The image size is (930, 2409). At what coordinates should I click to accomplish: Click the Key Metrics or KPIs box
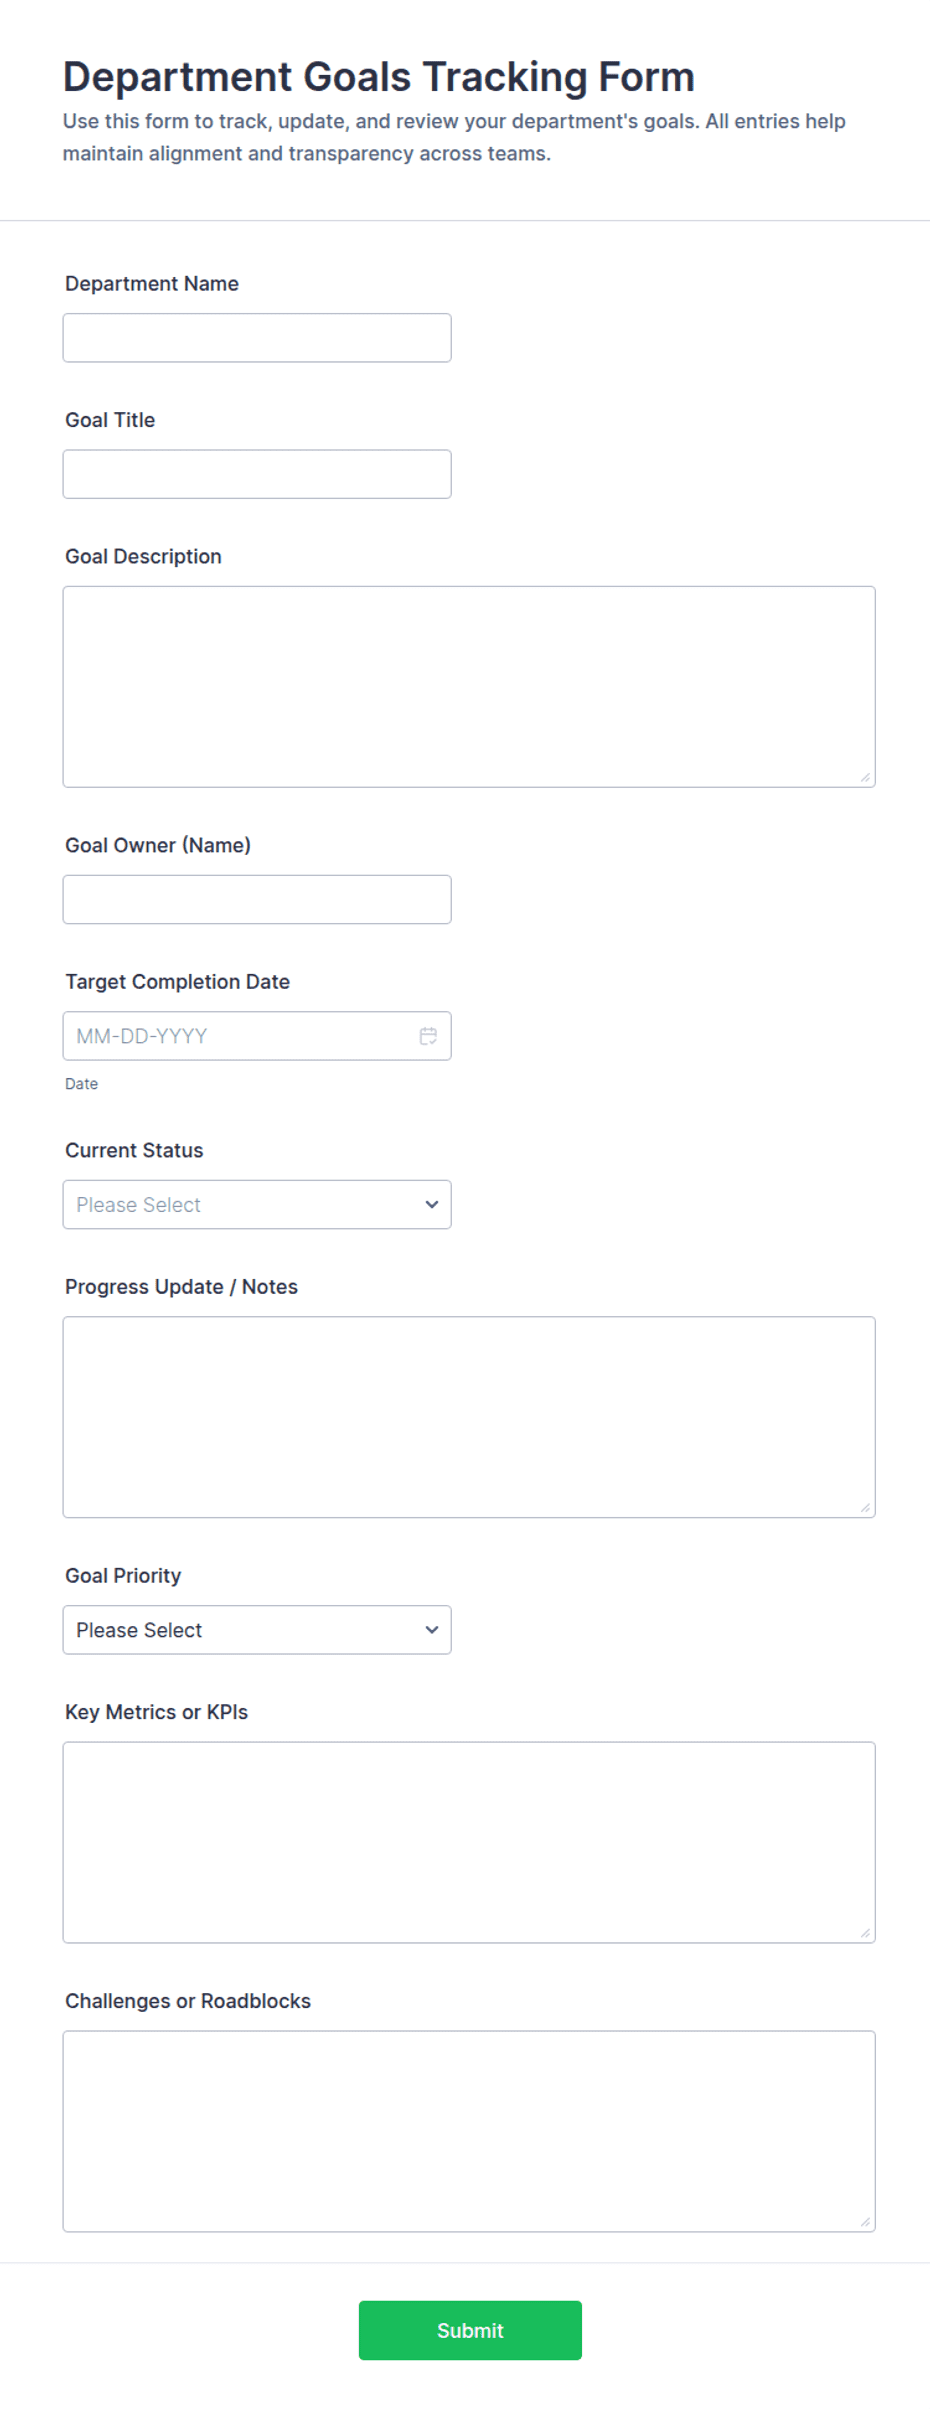469,1842
